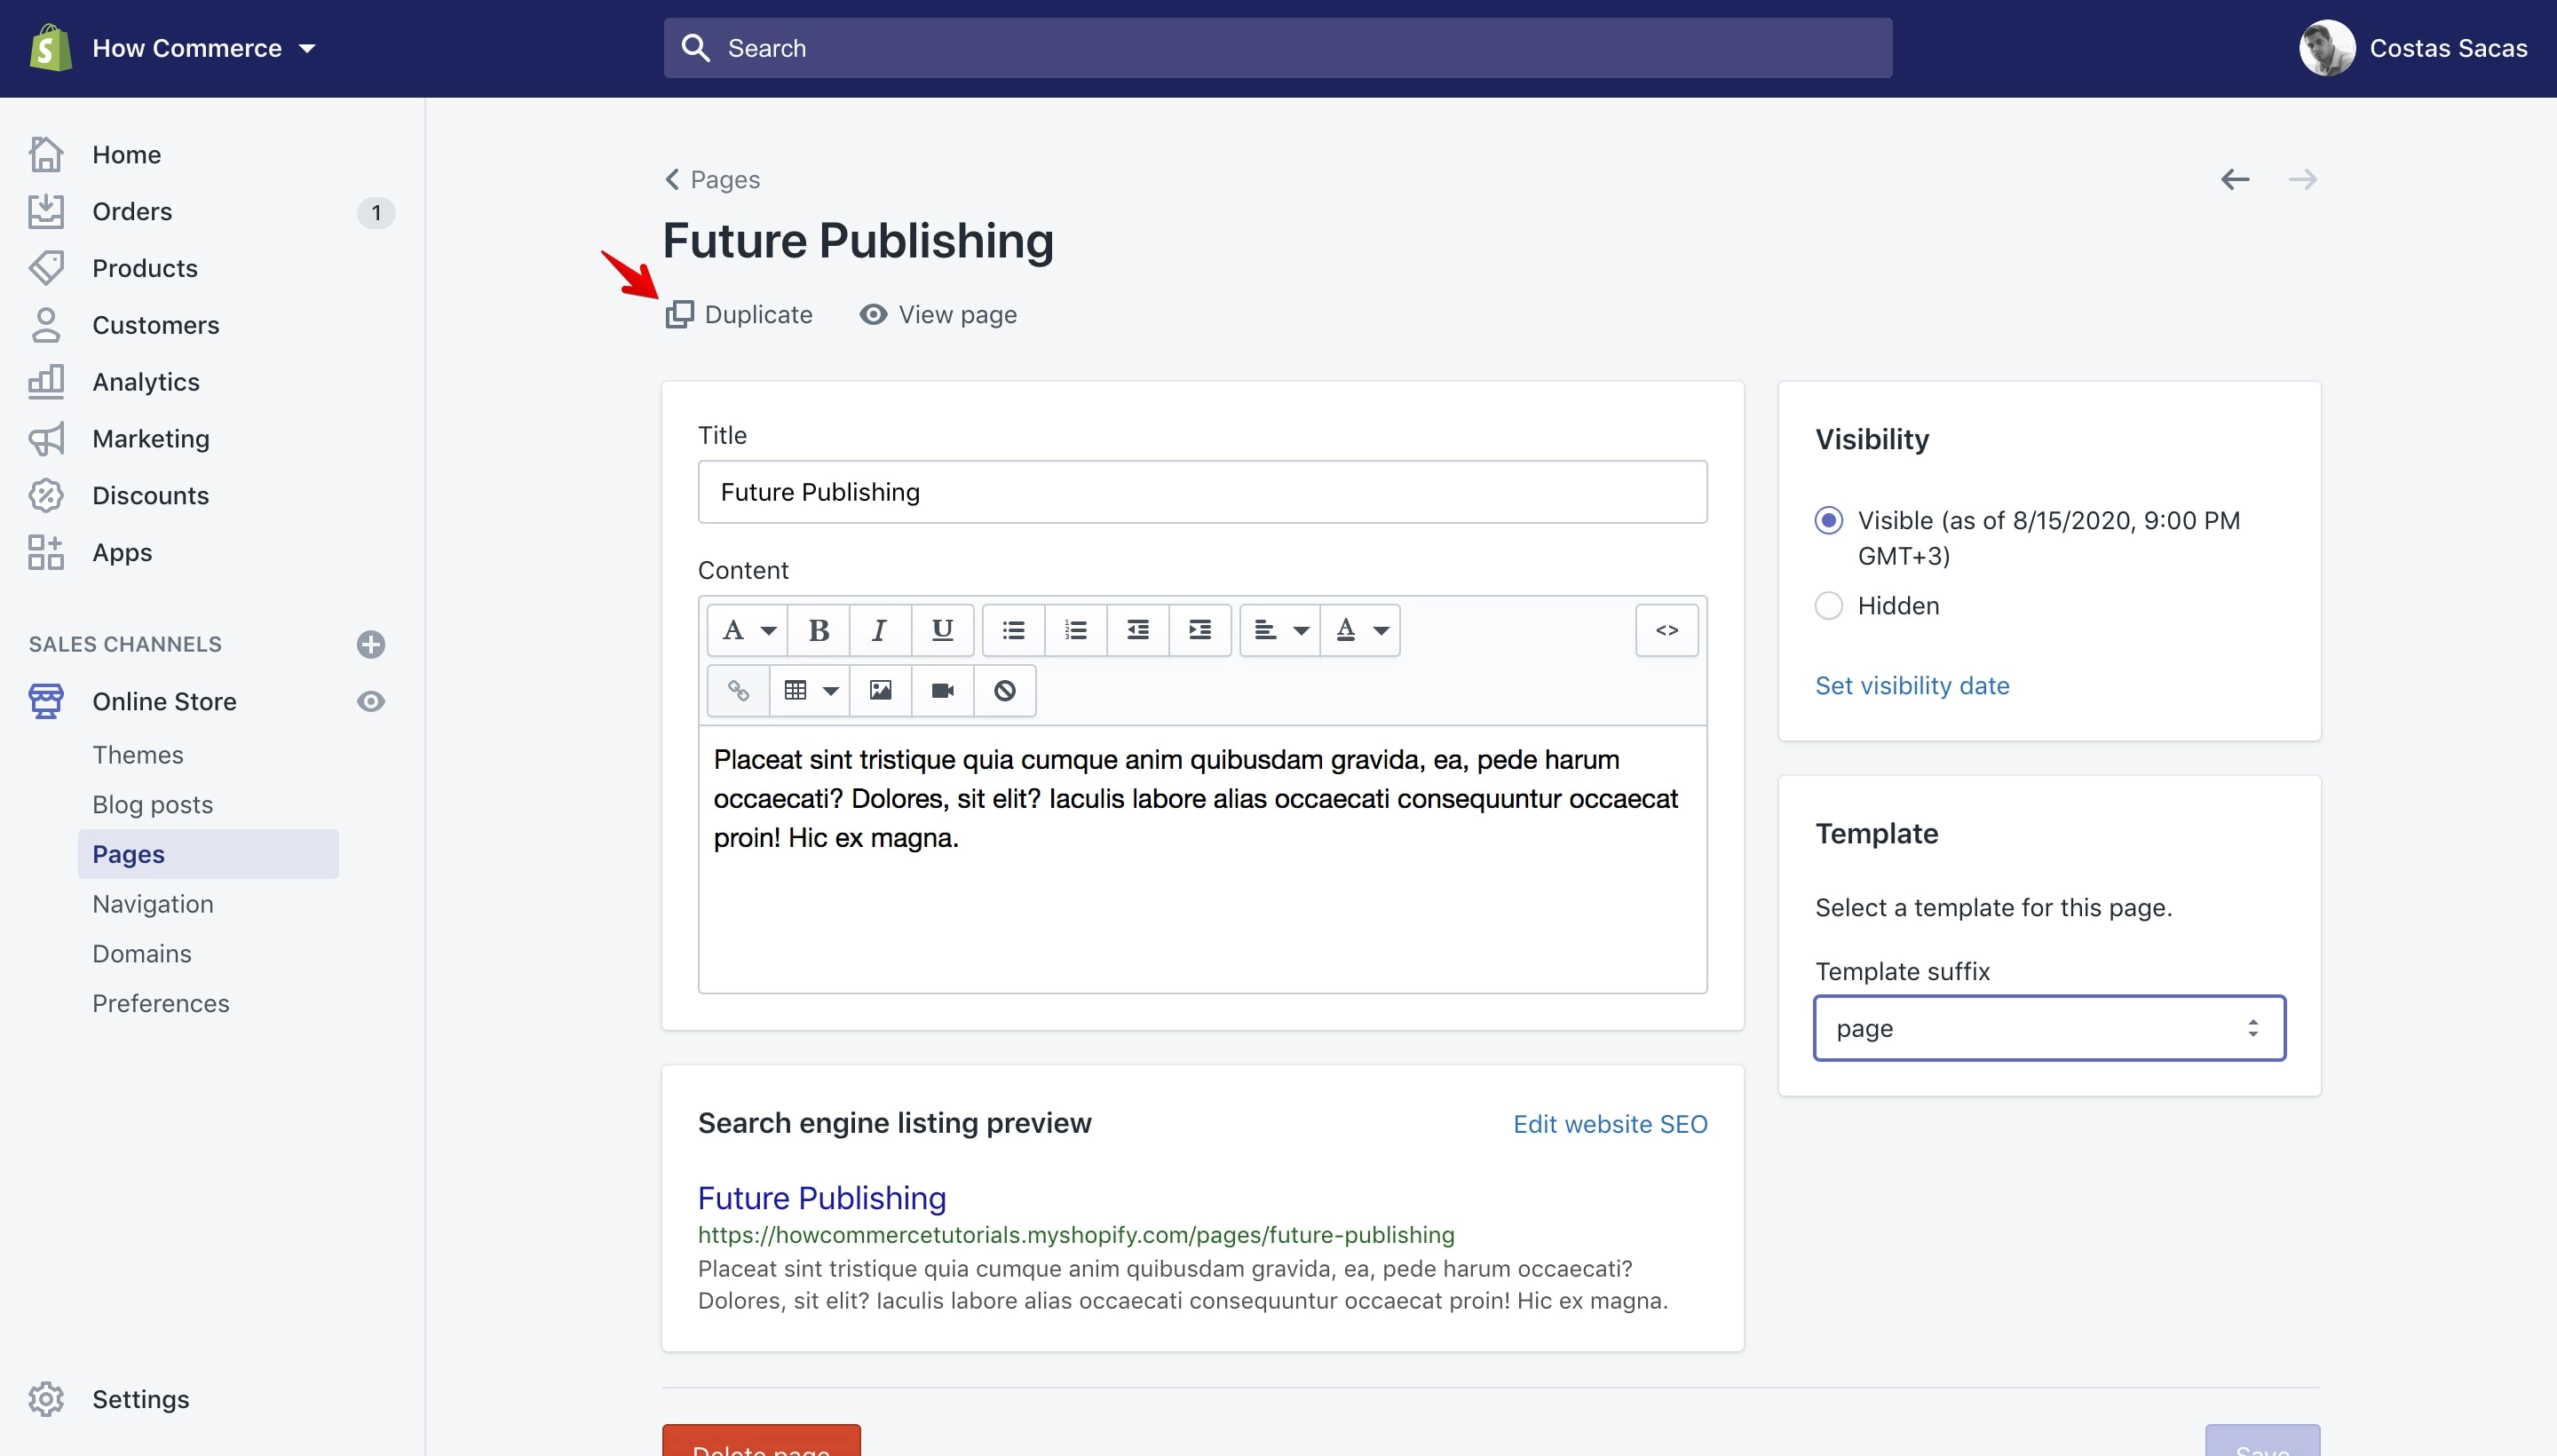Click the Discounts icon in sidebar
Image resolution: width=2557 pixels, height=1456 pixels.
[x=46, y=495]
